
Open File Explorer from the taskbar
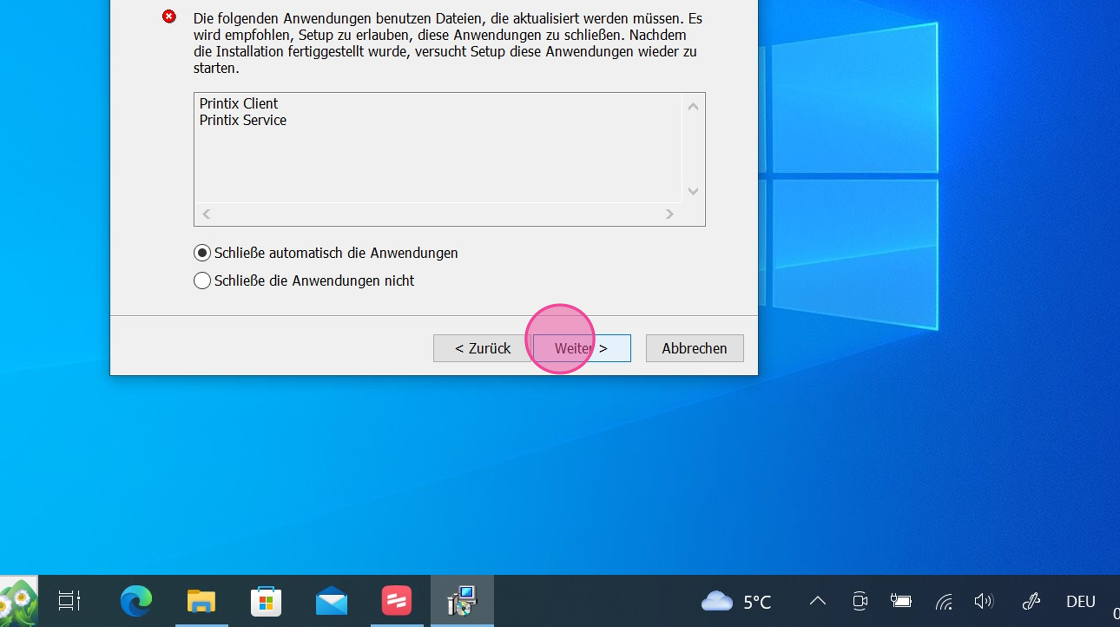click(x=201, y=601)
